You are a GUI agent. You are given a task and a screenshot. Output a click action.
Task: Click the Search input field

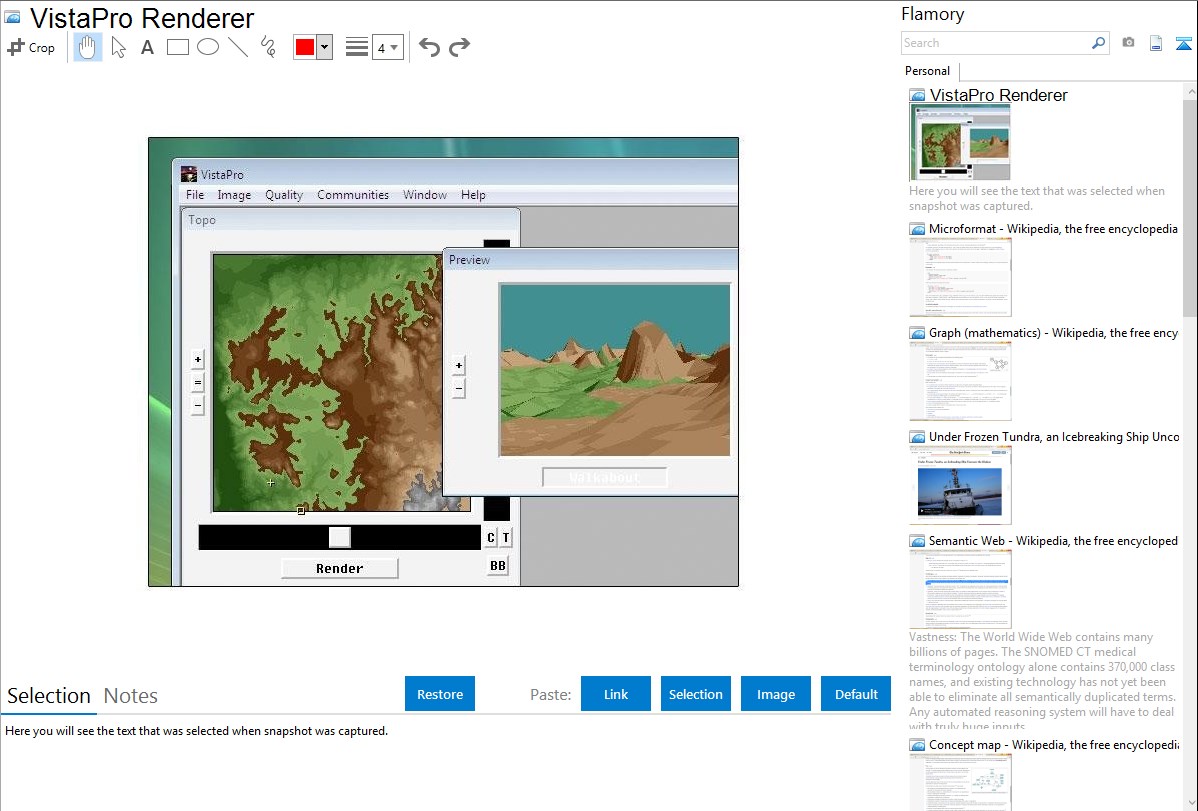(996, 43)
